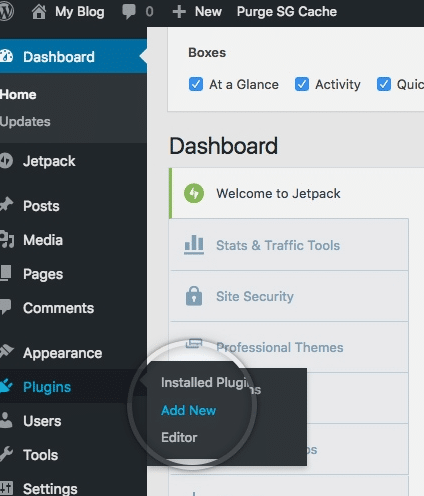Expand the Stats & Traffic Tools section
Image resolution: width=424 pixels, height=496 pixels.
click(289, 245)
